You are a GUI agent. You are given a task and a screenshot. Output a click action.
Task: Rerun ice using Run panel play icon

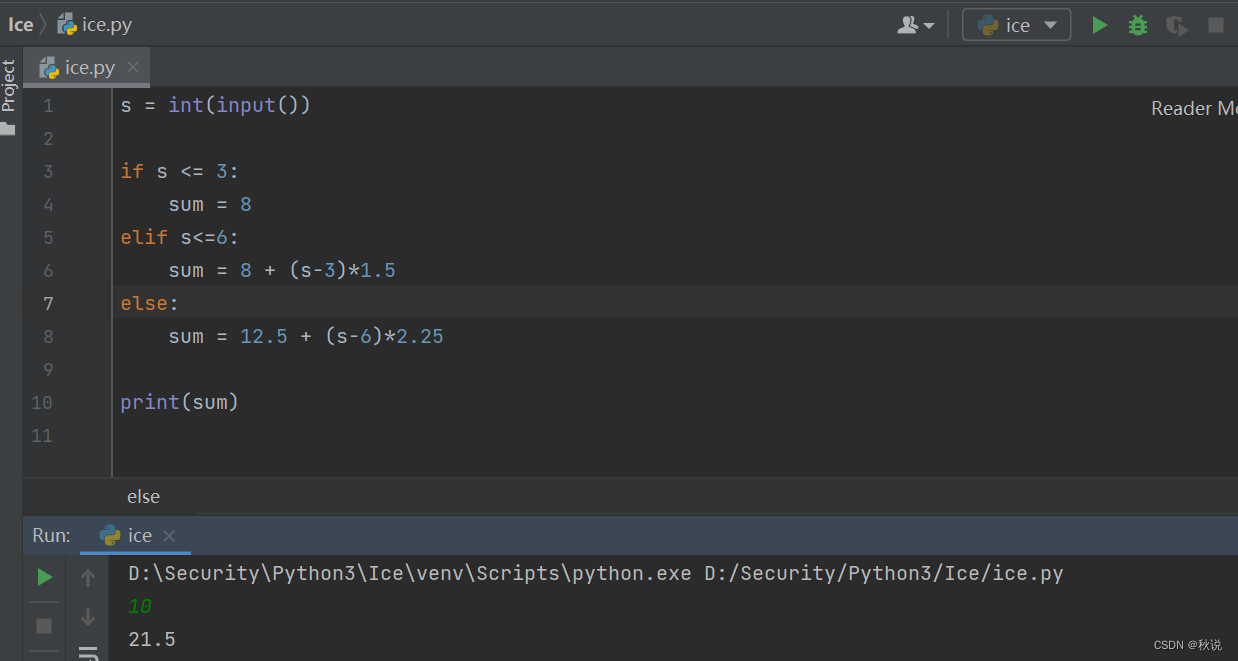tap(44, 577)
